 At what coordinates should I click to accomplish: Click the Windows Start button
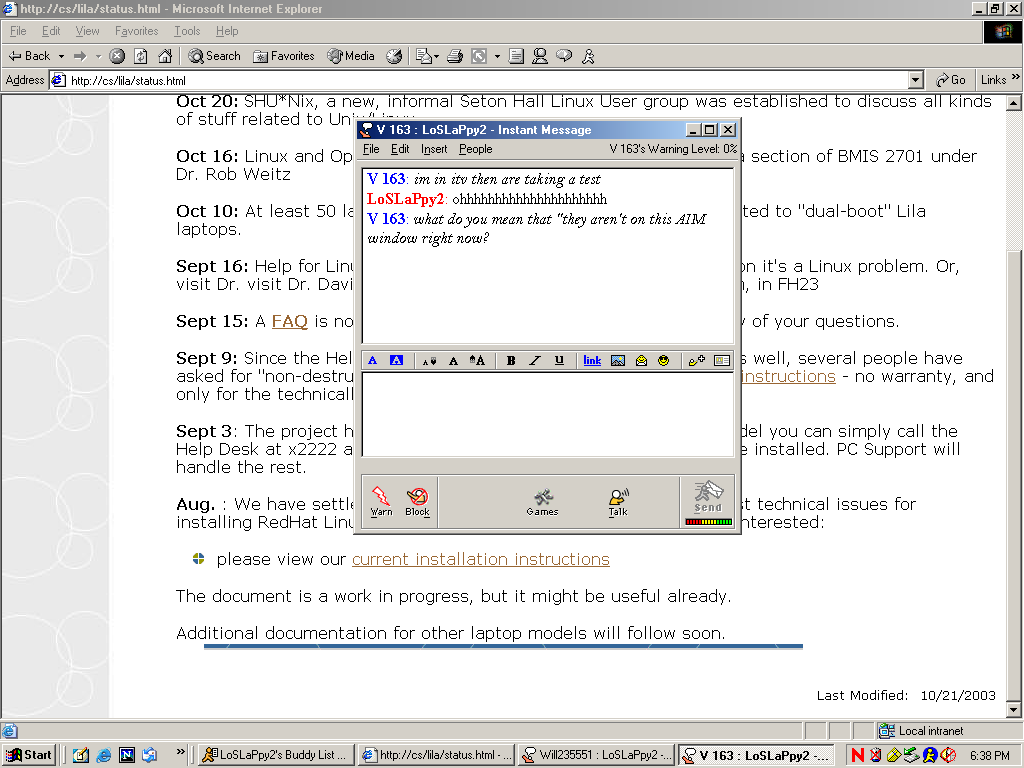point(29,755)
